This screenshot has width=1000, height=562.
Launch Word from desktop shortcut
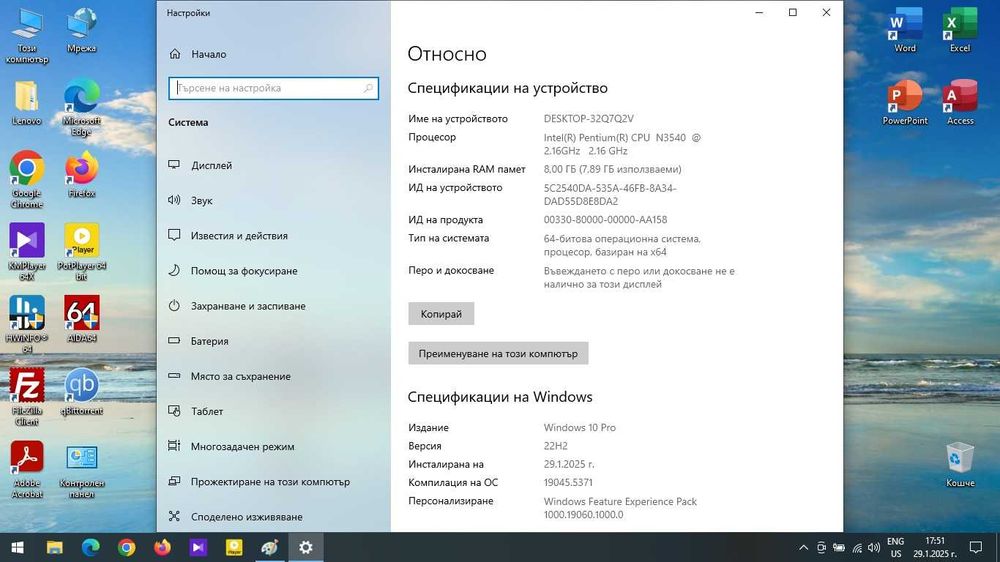(x=905, y=31)
